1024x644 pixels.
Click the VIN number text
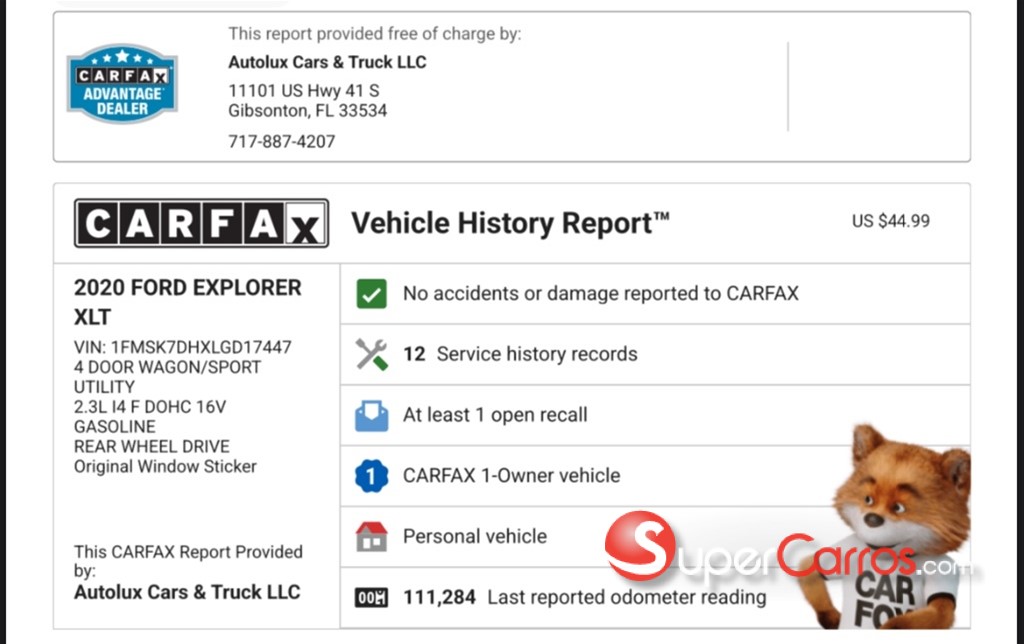point(183,347)
